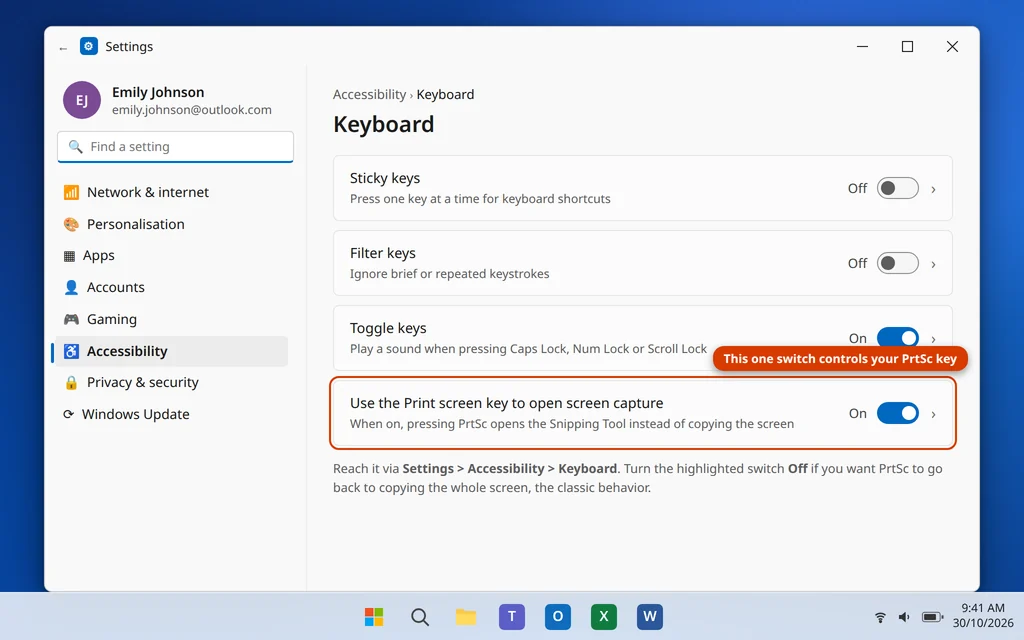
Task: Click the Windows Update refresh icon
Action: 68,414
